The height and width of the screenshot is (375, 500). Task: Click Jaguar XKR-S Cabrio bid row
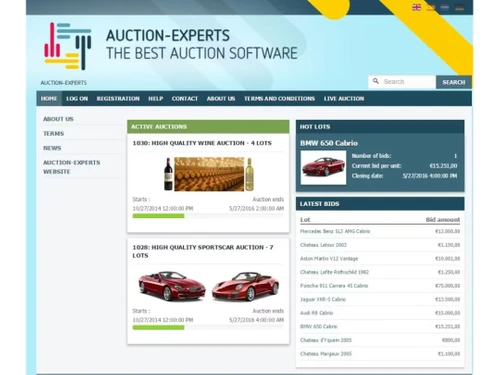click(x=380, y=299)
